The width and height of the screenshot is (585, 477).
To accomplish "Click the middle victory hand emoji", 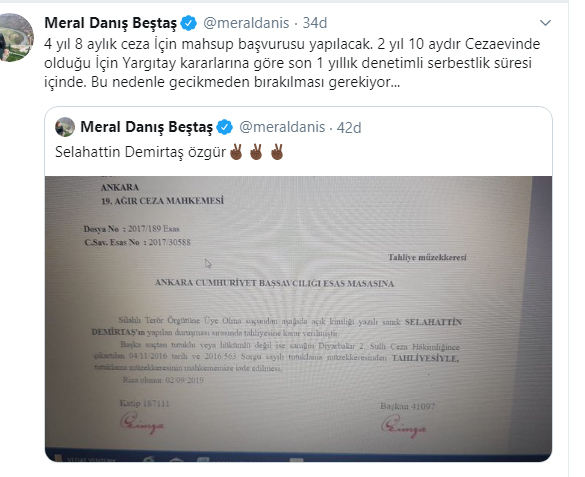I will coord(256,152).
